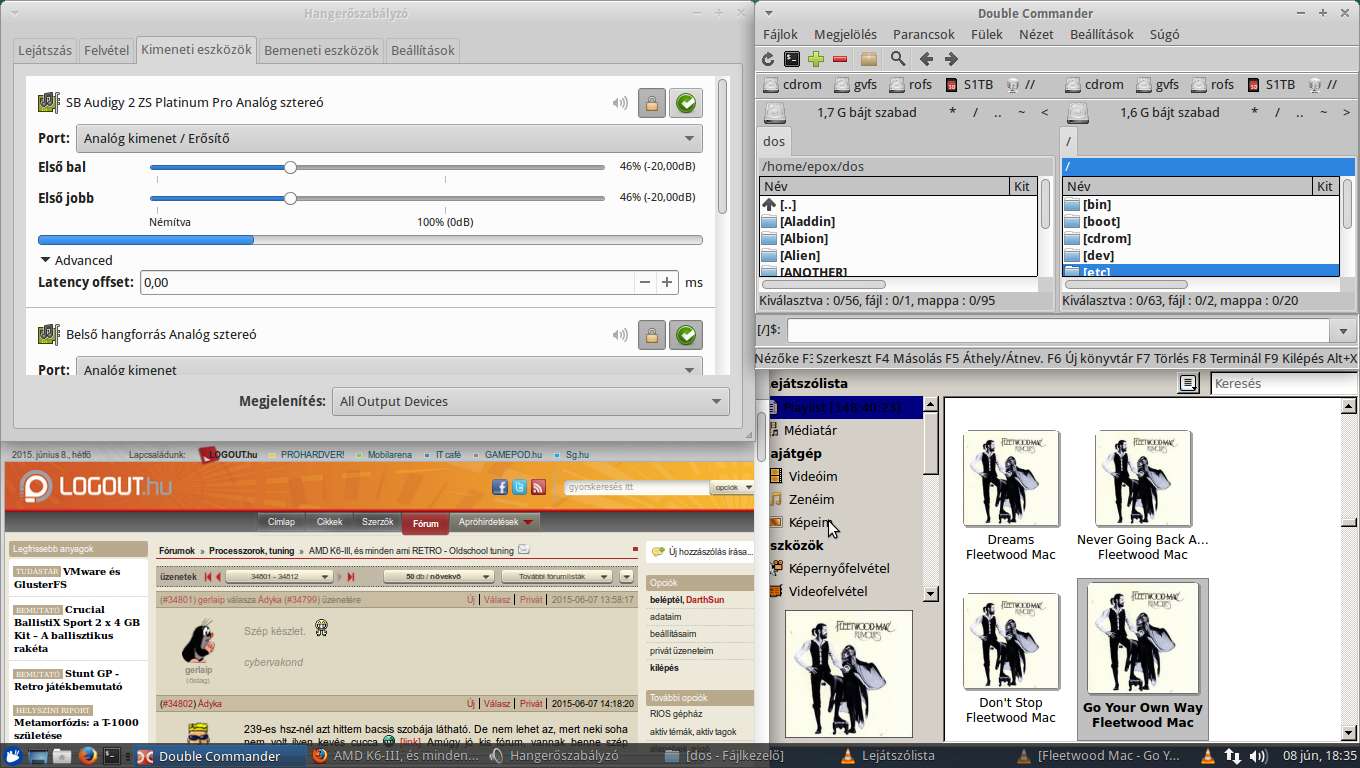Switch to the Felvétel tab
Image resolution: width=1360 pixels, height=768 pixels.
[107, 50]
